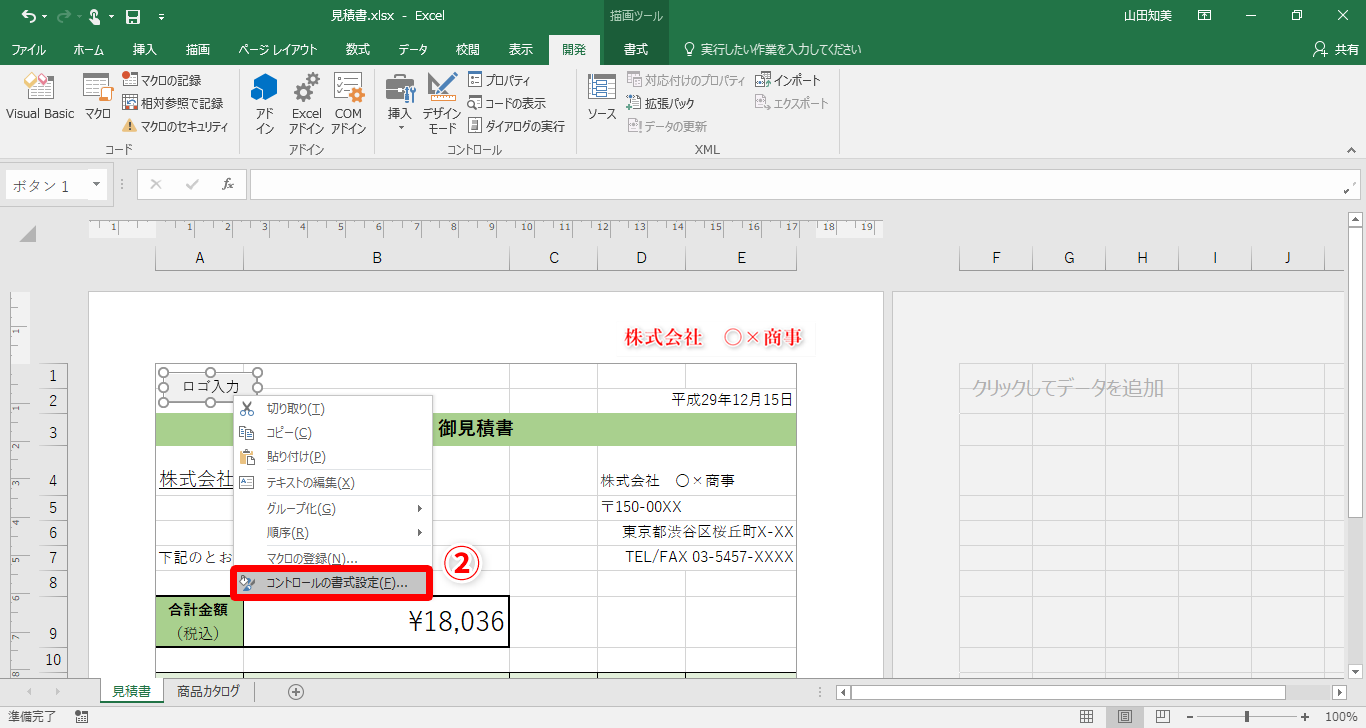Viewport: 1366px width, 728px height.
Task: Switch to the ページ レイアウト tab
Action: (x=278, y=49)
